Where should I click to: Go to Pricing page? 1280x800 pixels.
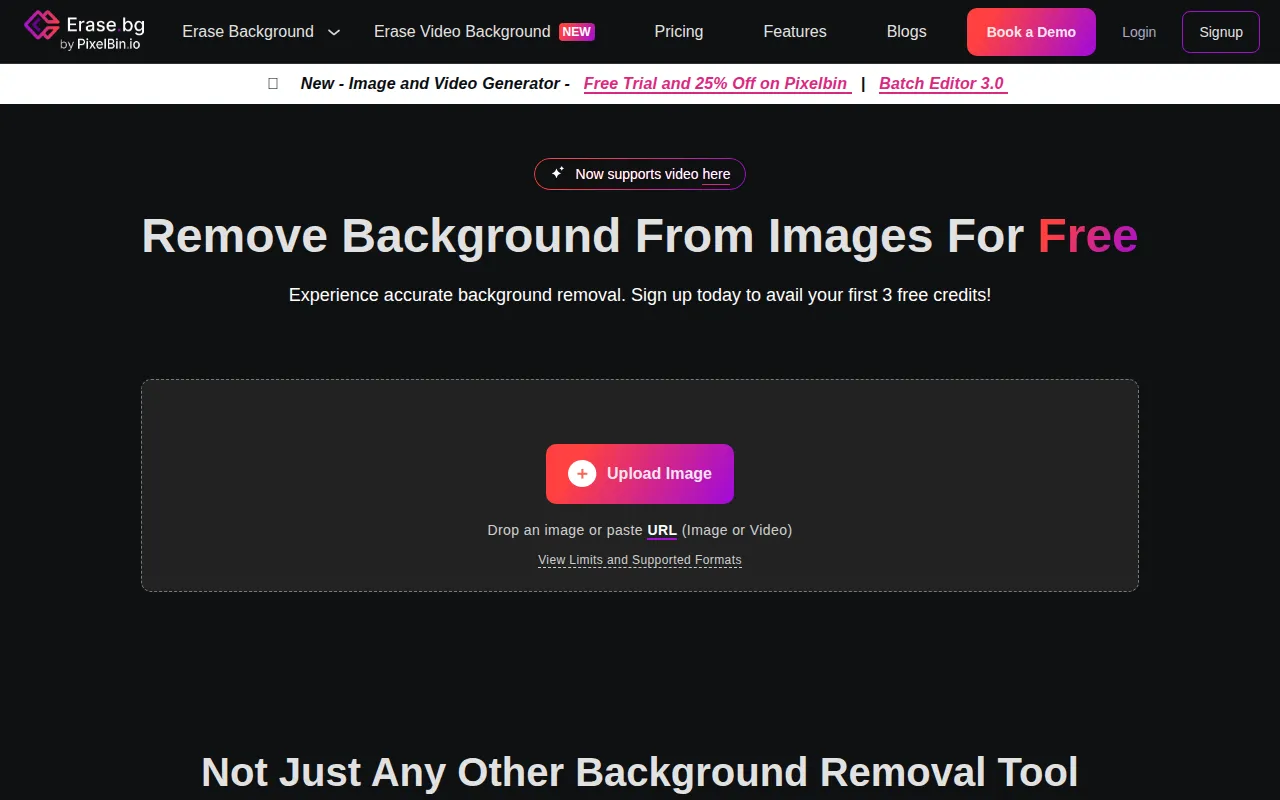pos(679,32)
